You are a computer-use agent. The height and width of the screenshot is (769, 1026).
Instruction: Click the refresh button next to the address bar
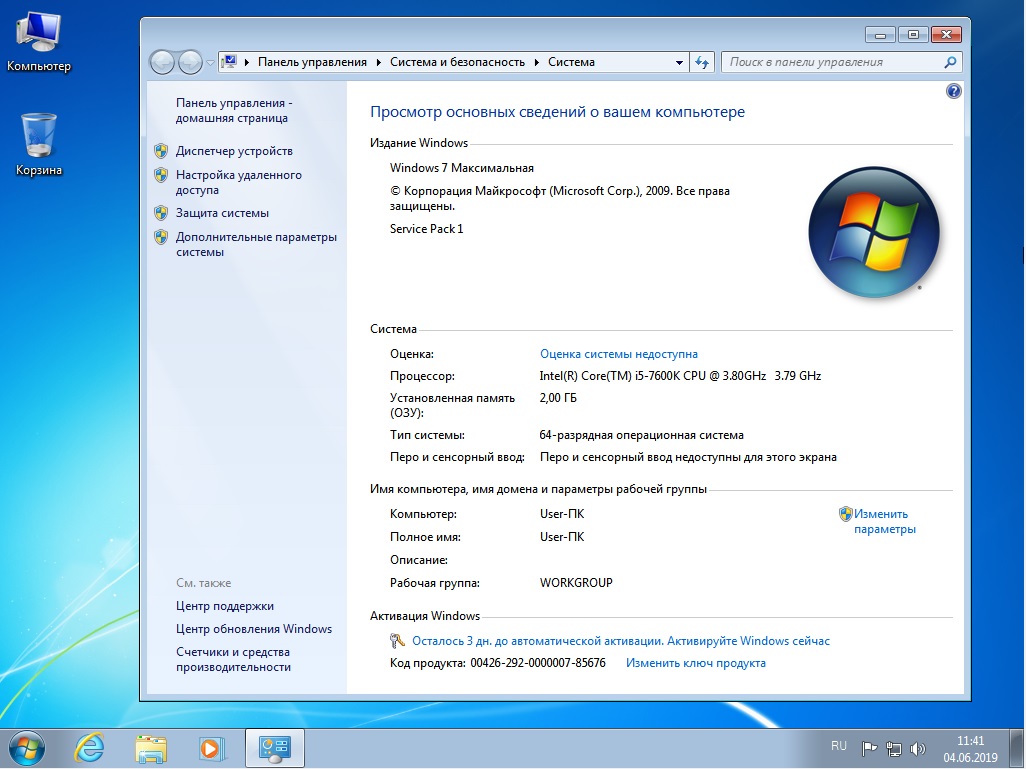702,62
